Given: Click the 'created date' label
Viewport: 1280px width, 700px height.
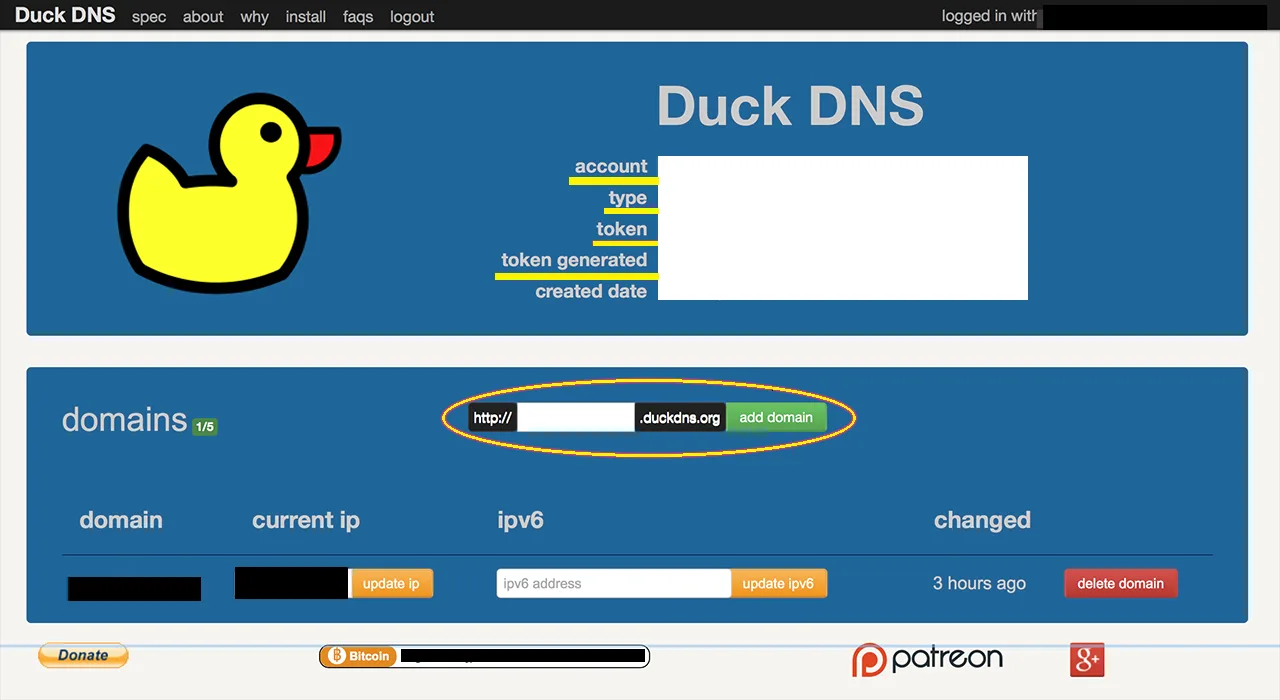Looking at the screenshot, I should 591,291.
